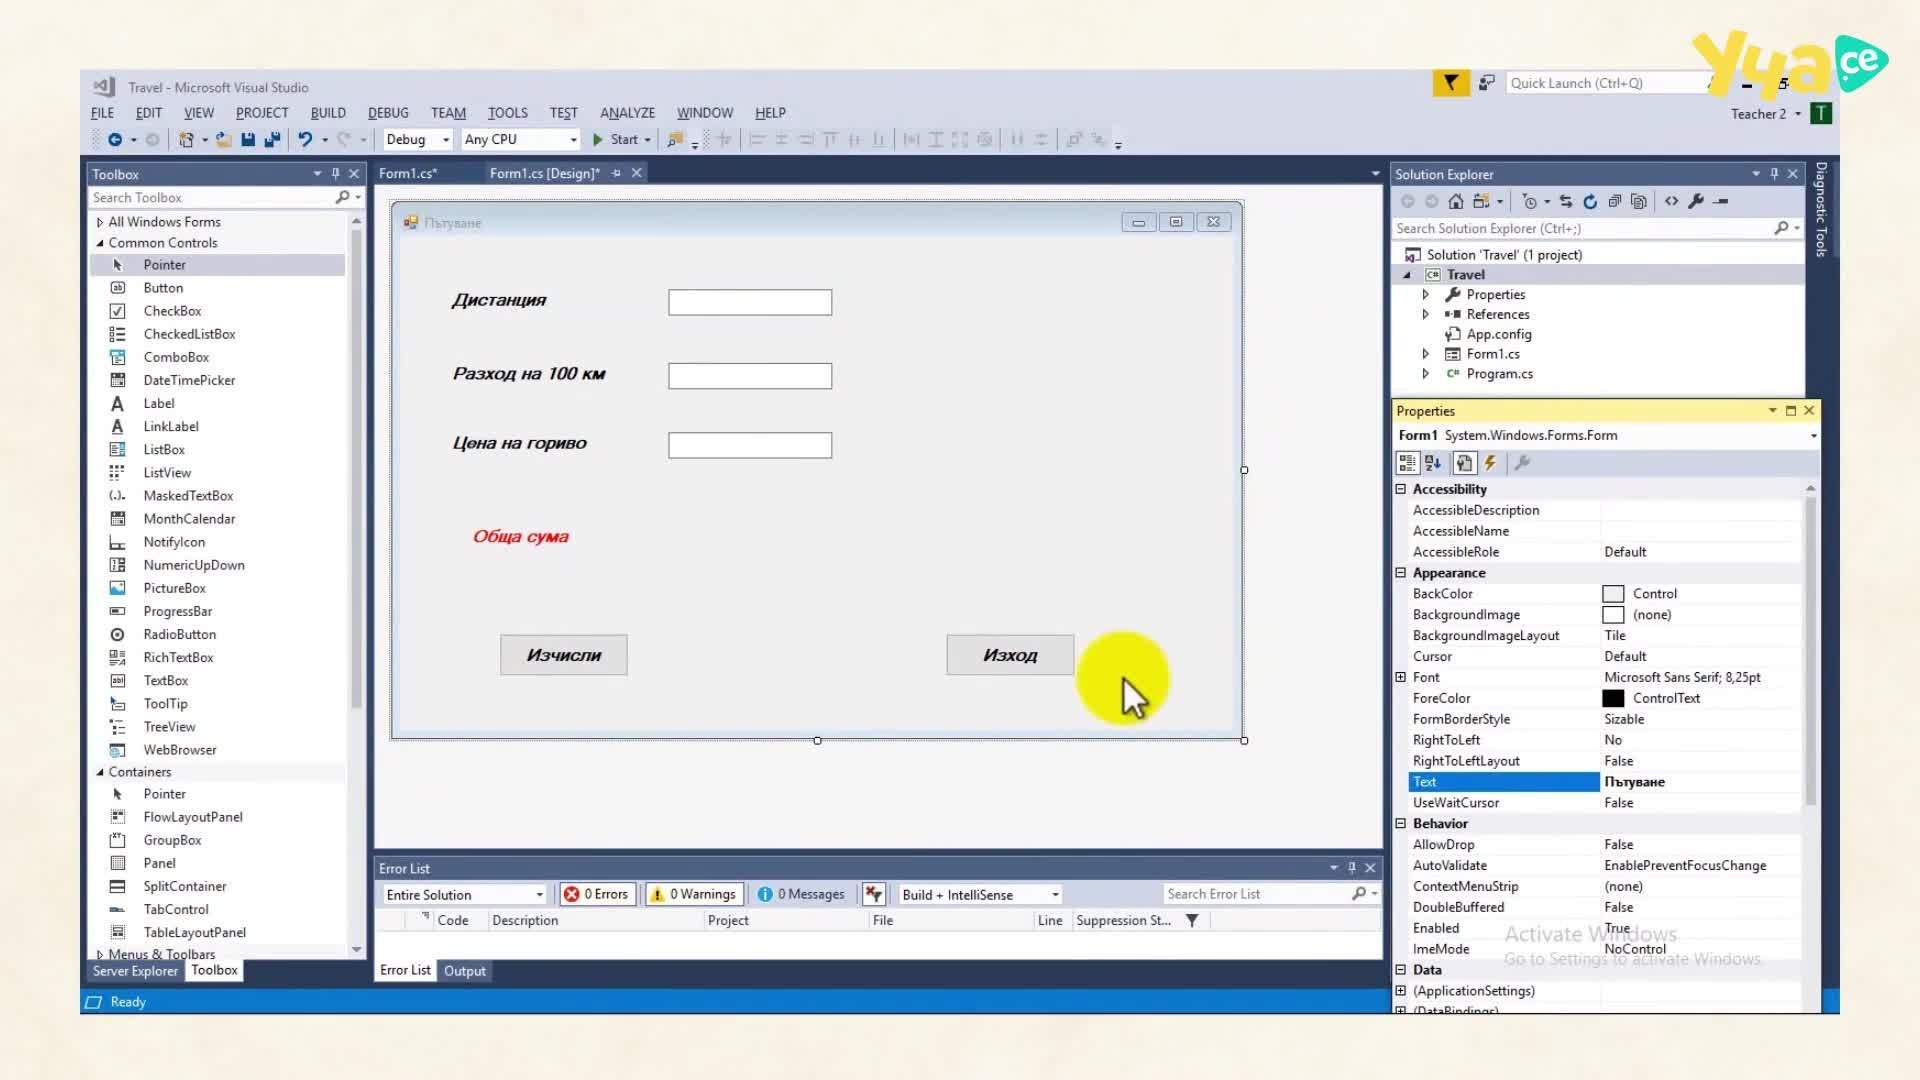Click the BackgroundImage (none) swatch

(1613, 615)
